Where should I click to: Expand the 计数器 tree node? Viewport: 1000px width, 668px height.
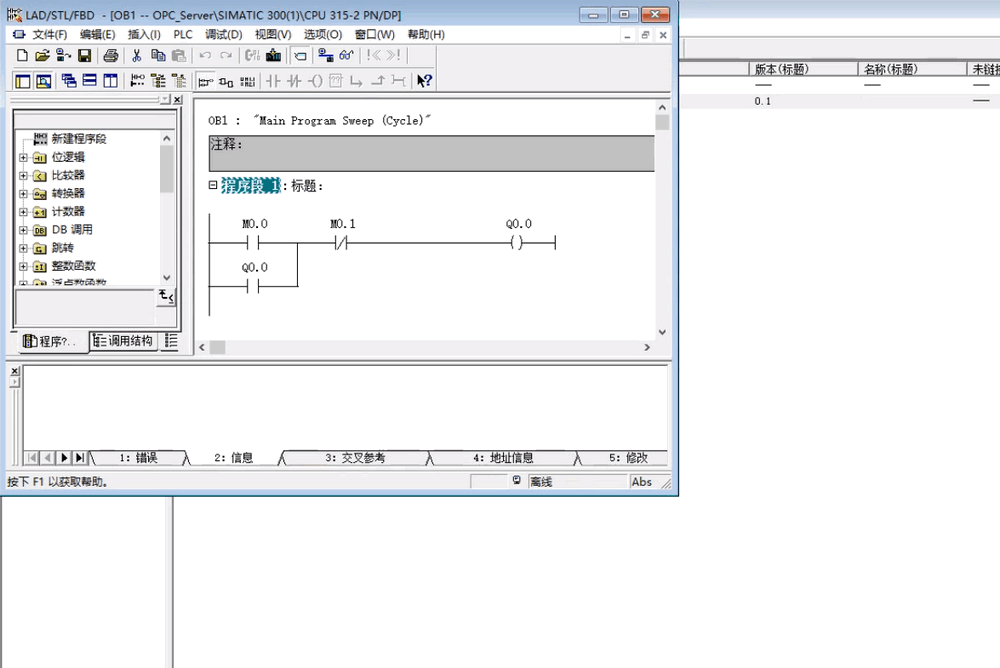[24, 212]
